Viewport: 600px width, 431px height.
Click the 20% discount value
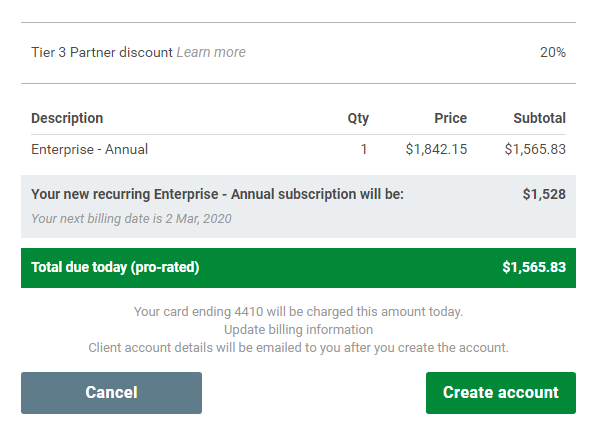click(553, 52)
